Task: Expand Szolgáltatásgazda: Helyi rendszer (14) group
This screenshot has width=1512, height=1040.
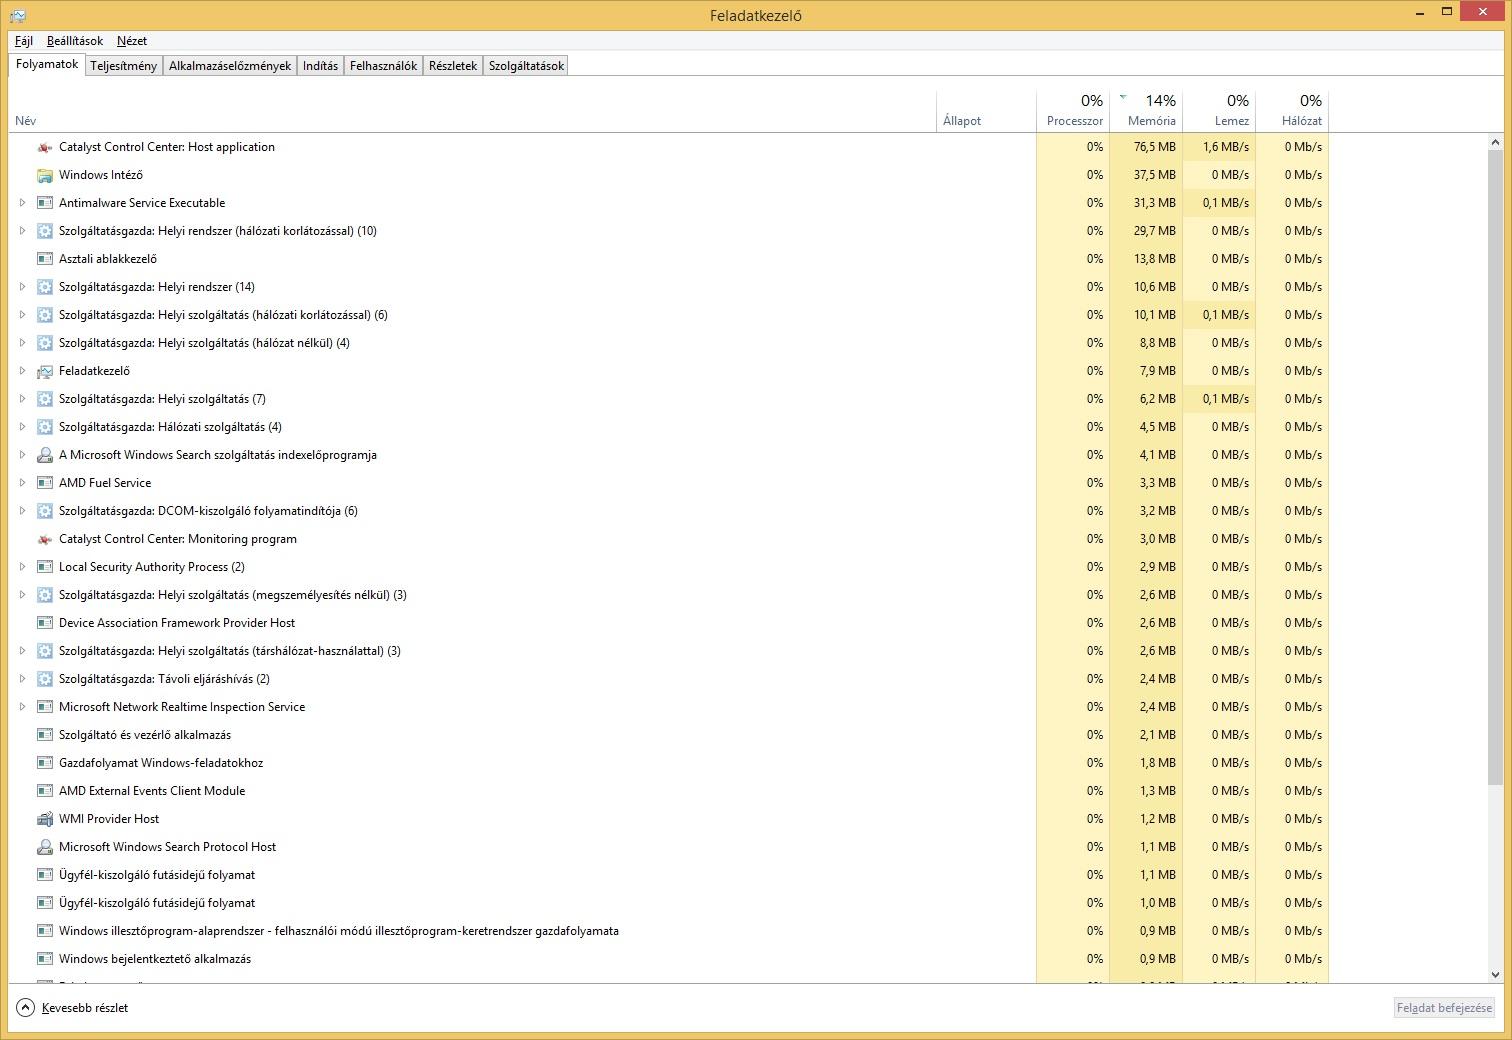Action: pyautogui.click(x=22, y=287)
